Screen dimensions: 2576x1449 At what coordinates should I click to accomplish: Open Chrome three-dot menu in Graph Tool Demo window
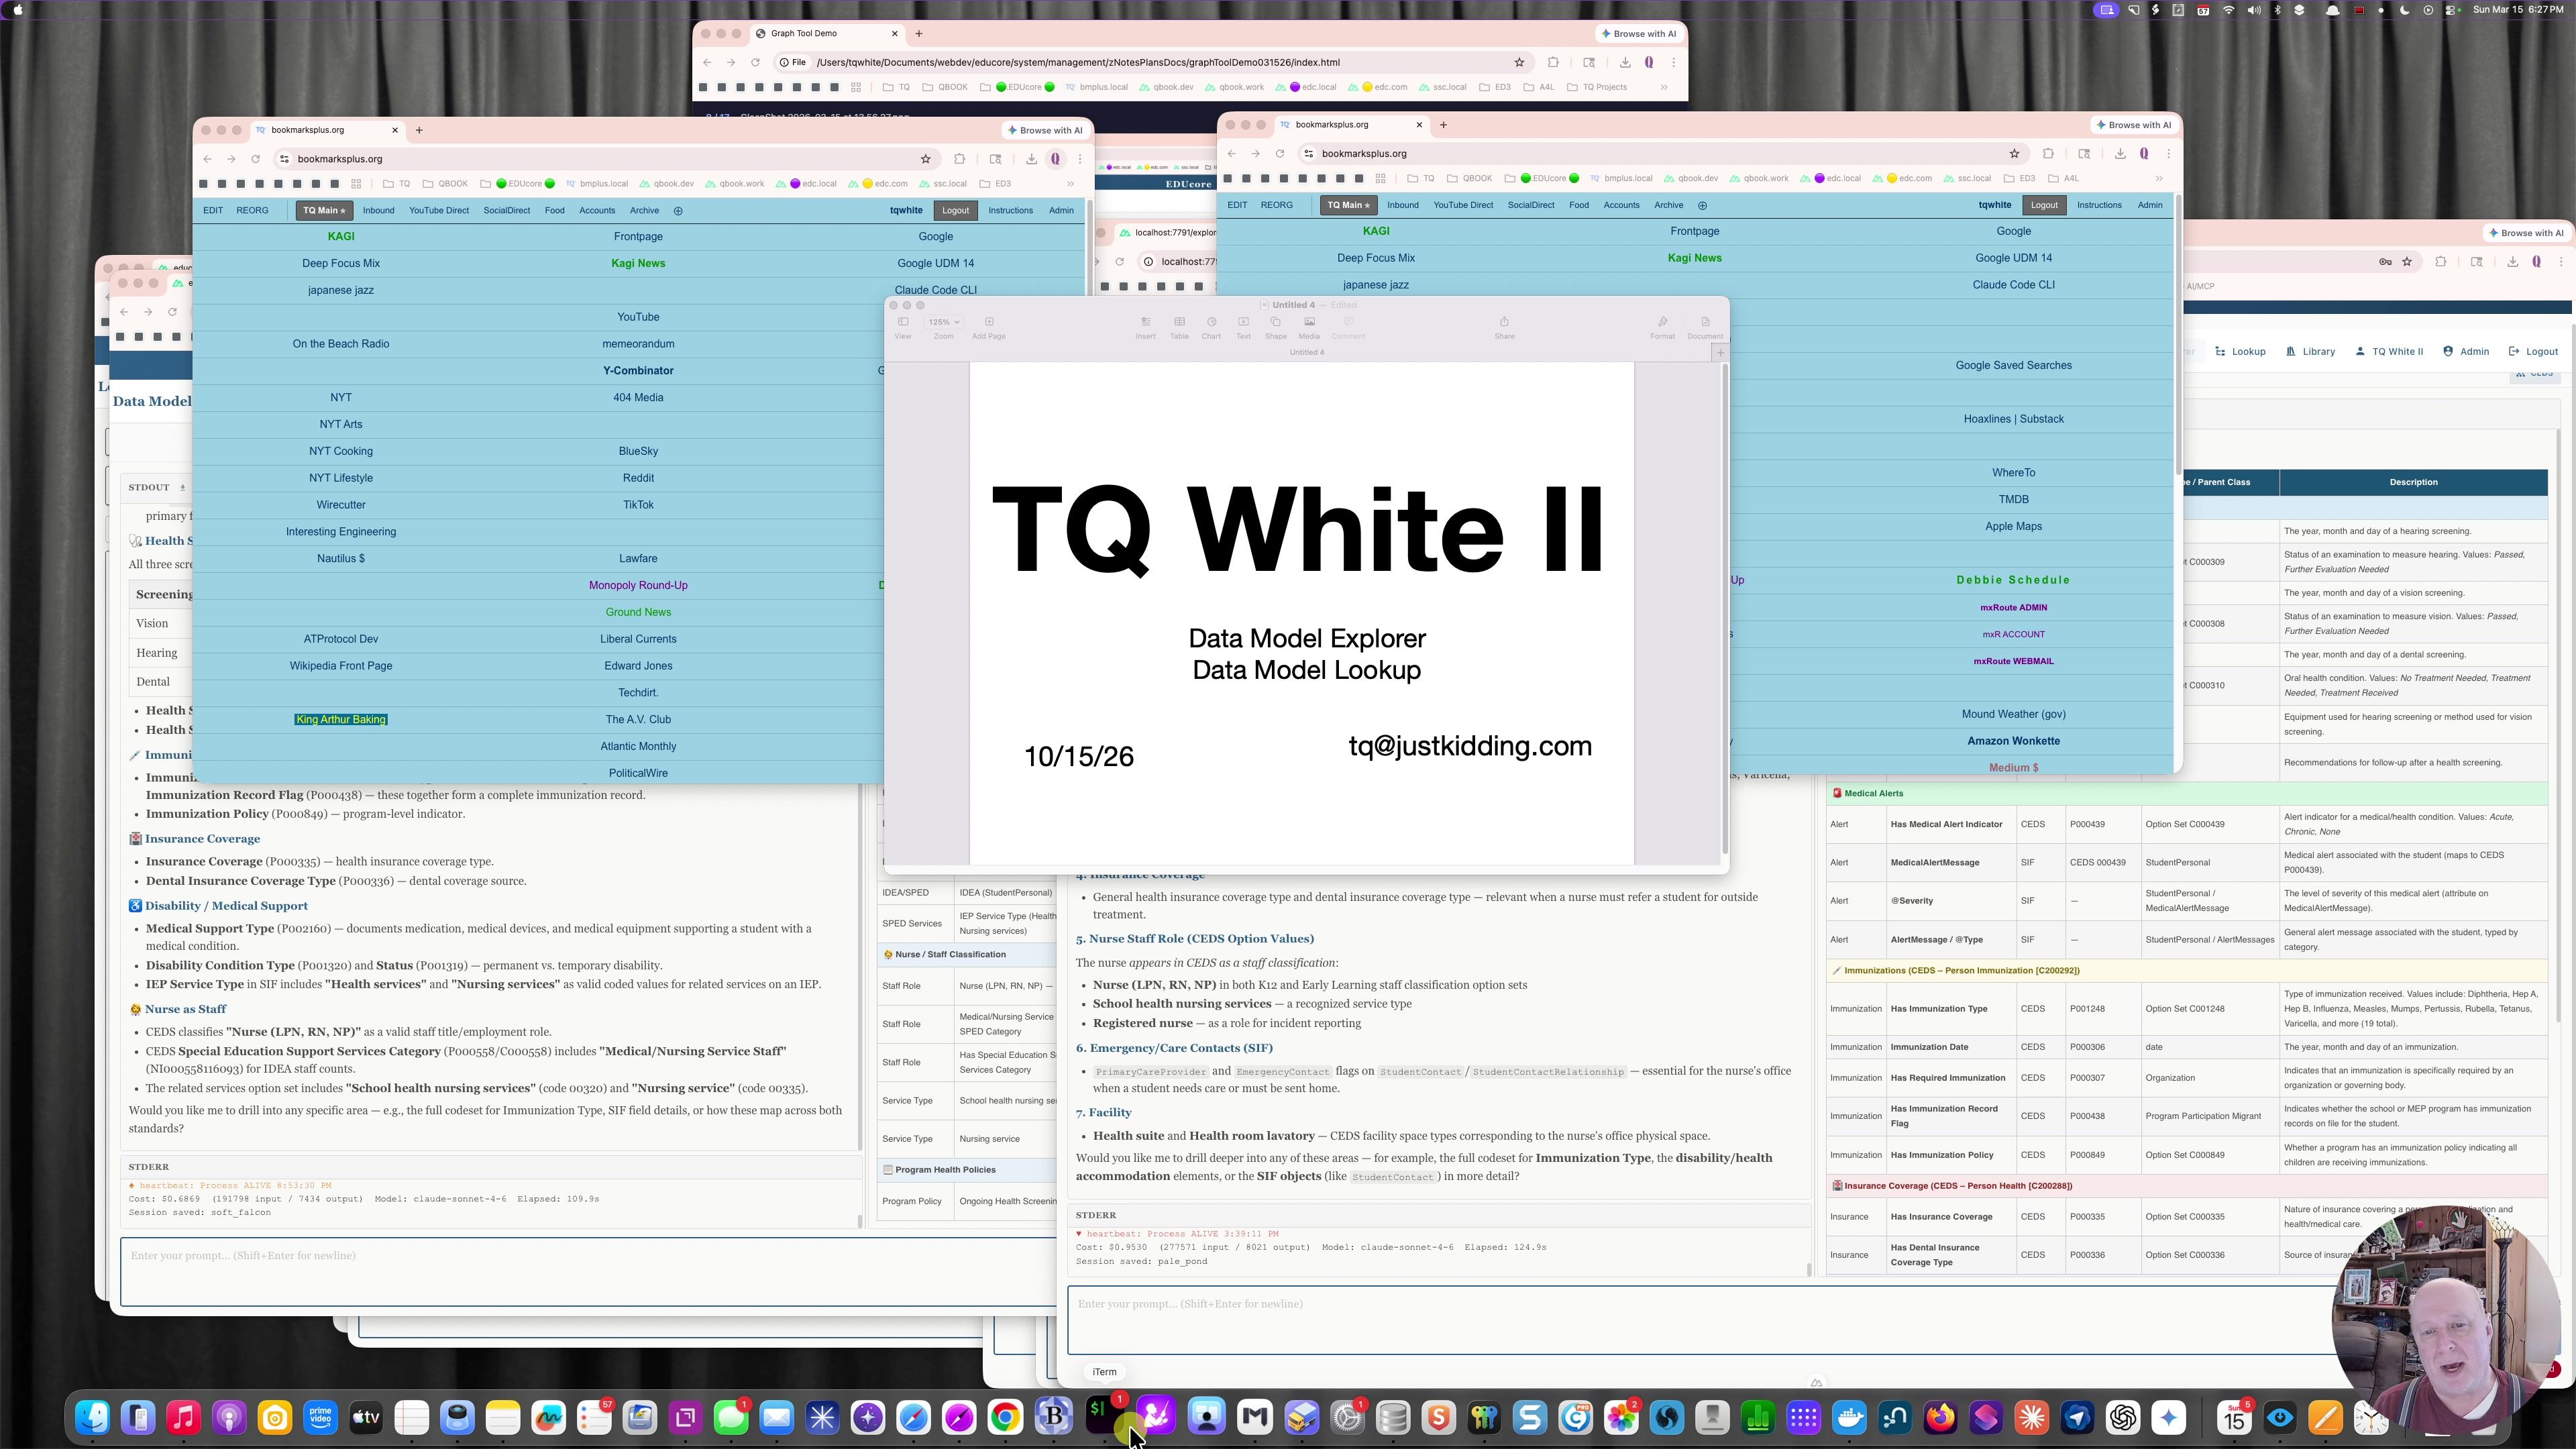[x=1673, y=62]
